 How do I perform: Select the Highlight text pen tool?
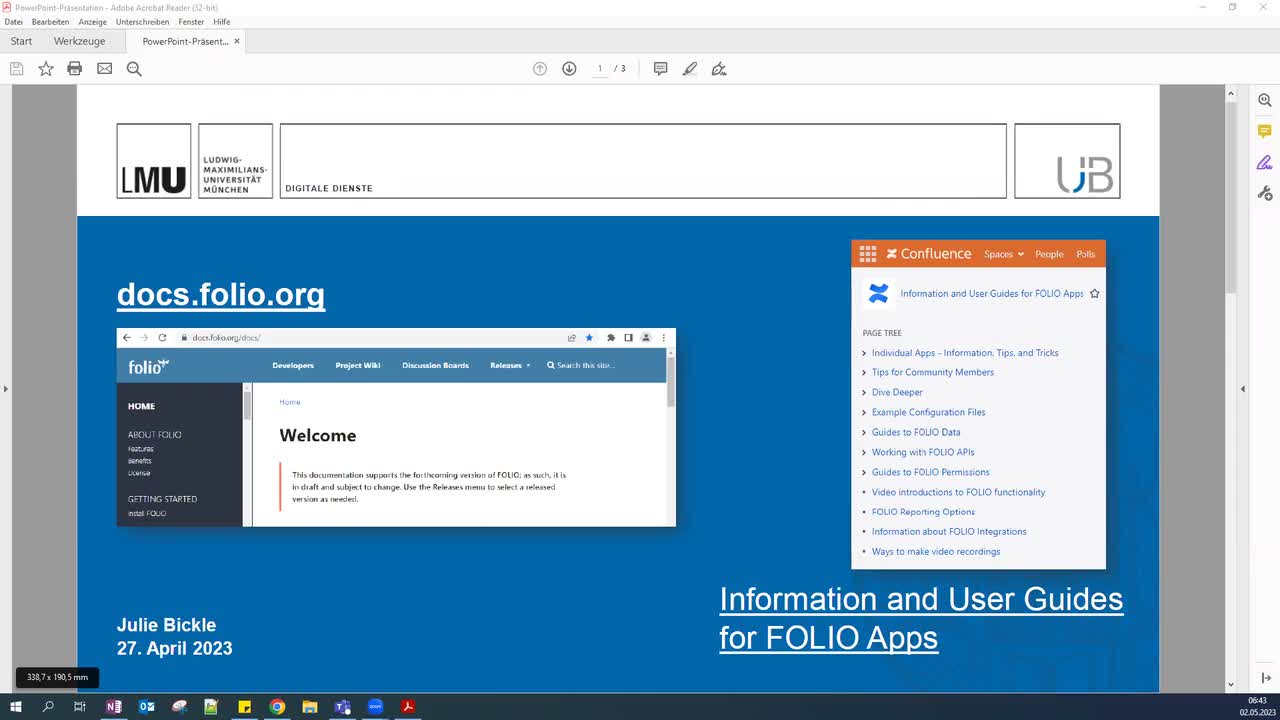690,69
